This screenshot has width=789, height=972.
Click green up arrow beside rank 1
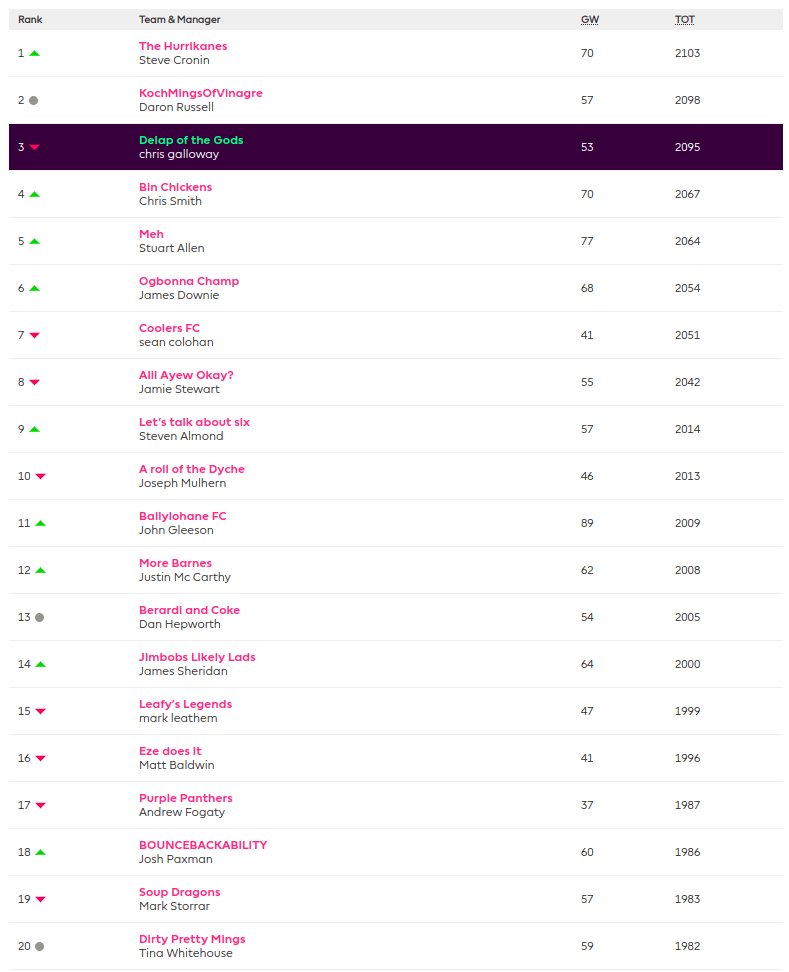(x=34, y=53)
